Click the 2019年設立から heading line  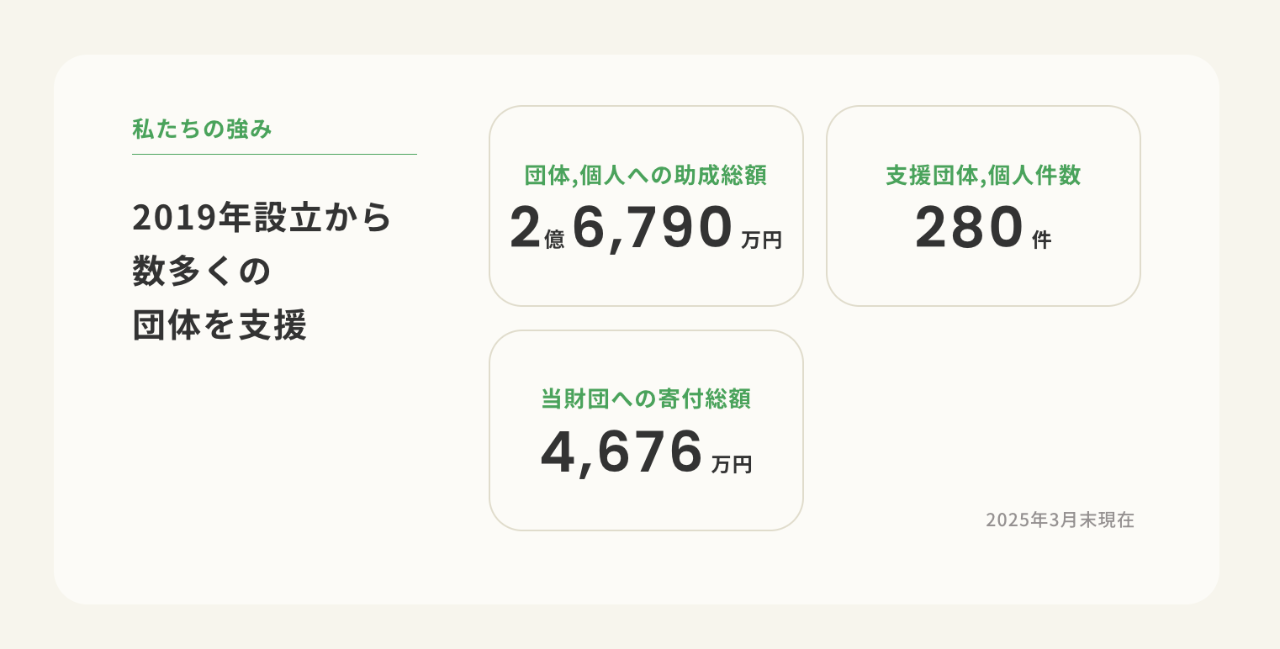[x=263, y=218]
